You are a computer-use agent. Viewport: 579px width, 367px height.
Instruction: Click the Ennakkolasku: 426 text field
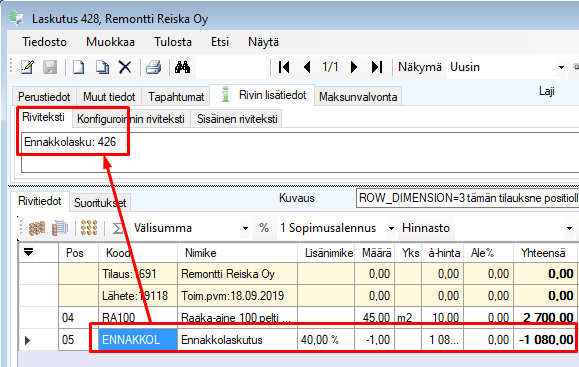click(x=300, y=152)
